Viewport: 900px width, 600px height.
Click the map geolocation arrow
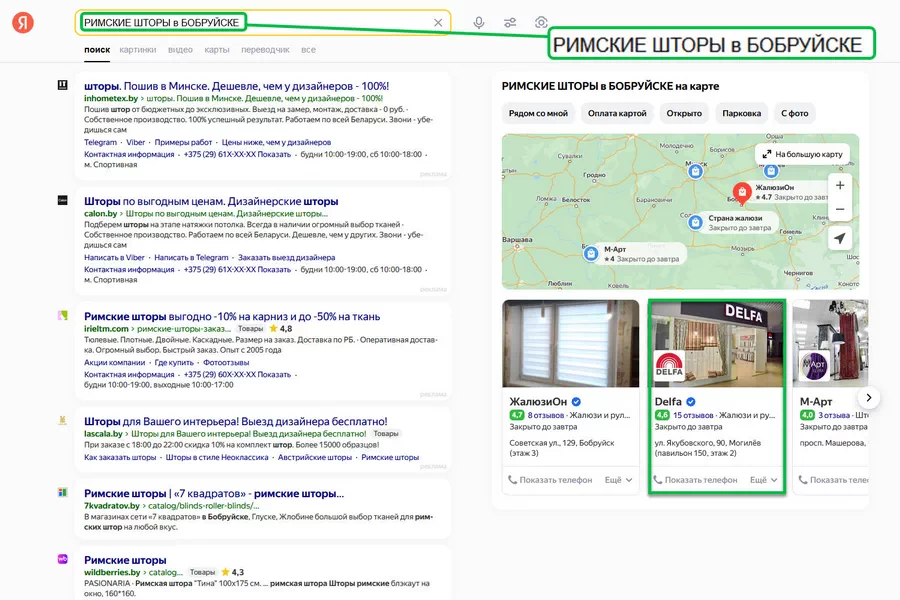coord(840,238)
